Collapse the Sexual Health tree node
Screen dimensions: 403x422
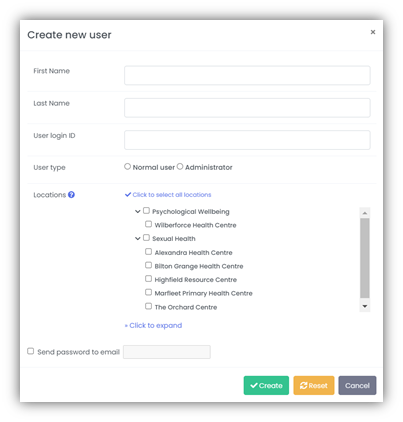137,239
